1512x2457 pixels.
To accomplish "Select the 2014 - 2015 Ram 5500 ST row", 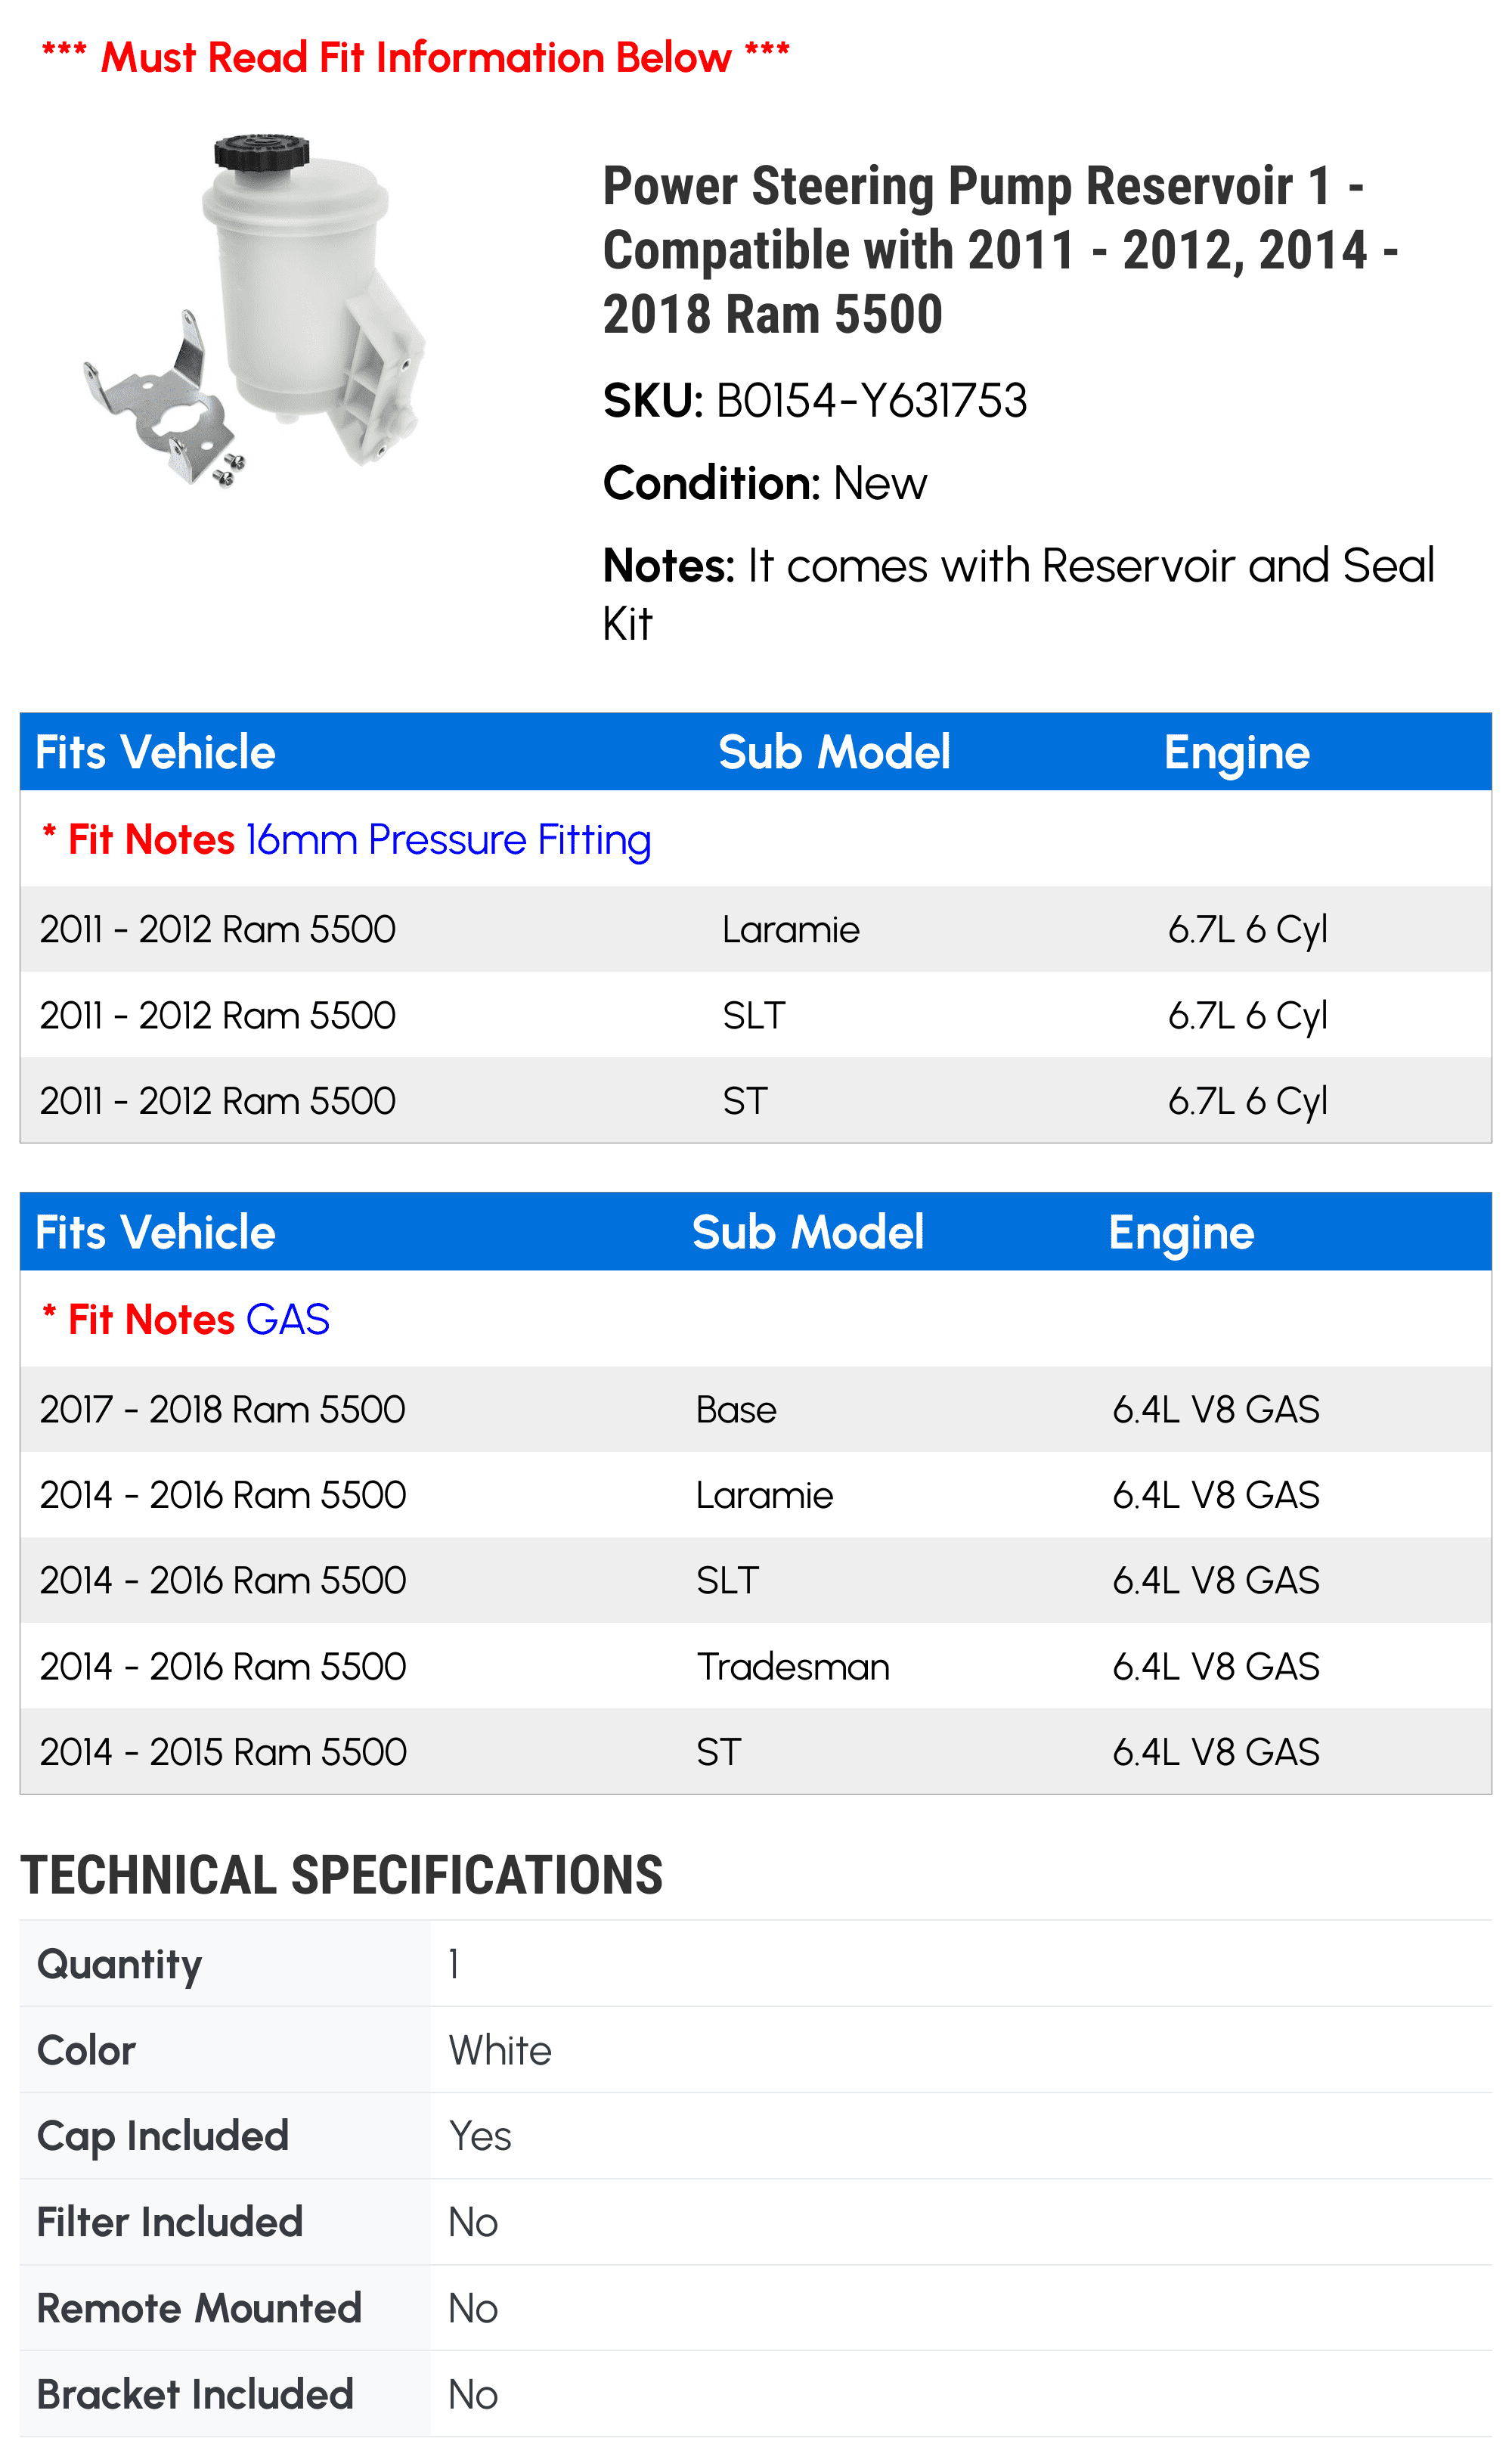I will point(756,1751).
